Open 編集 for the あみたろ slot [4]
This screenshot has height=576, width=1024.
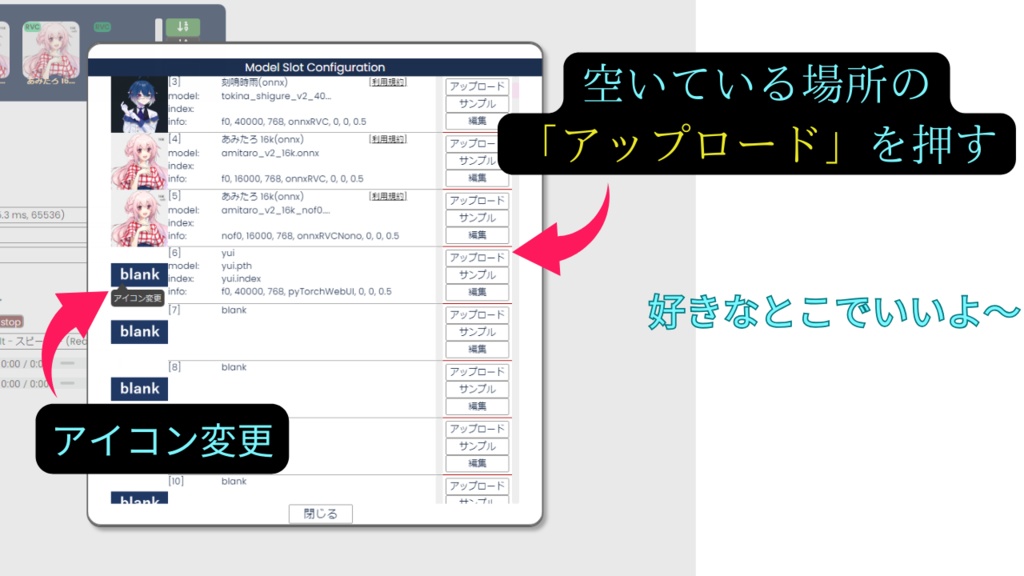tap(478, 178)
